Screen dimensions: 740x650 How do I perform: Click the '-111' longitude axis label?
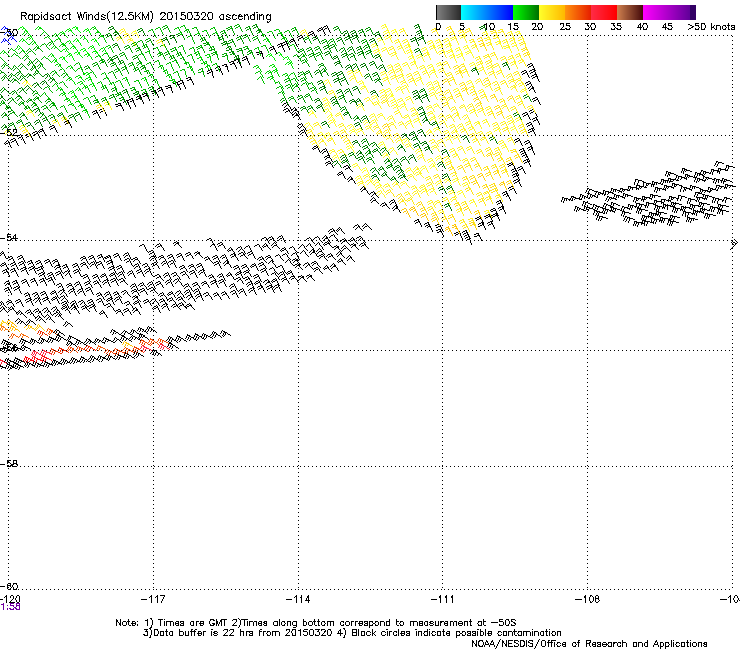[443, 599]
